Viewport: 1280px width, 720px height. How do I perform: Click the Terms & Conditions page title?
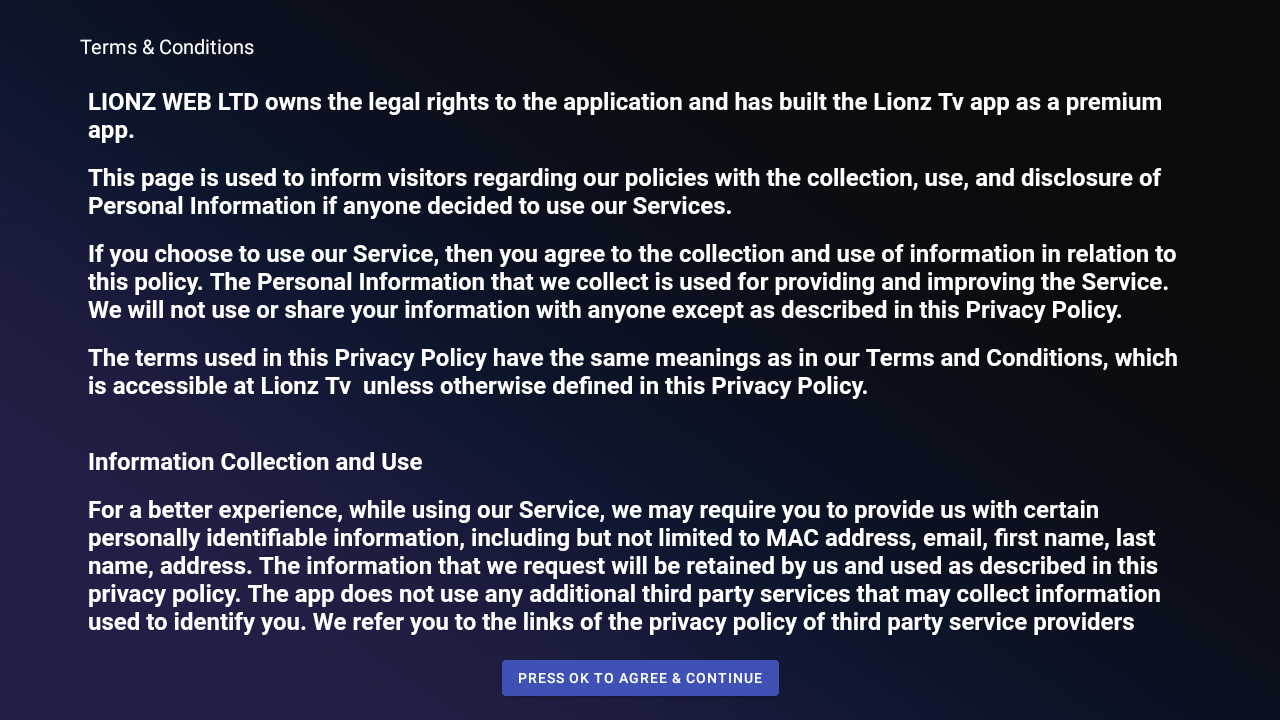167,47
